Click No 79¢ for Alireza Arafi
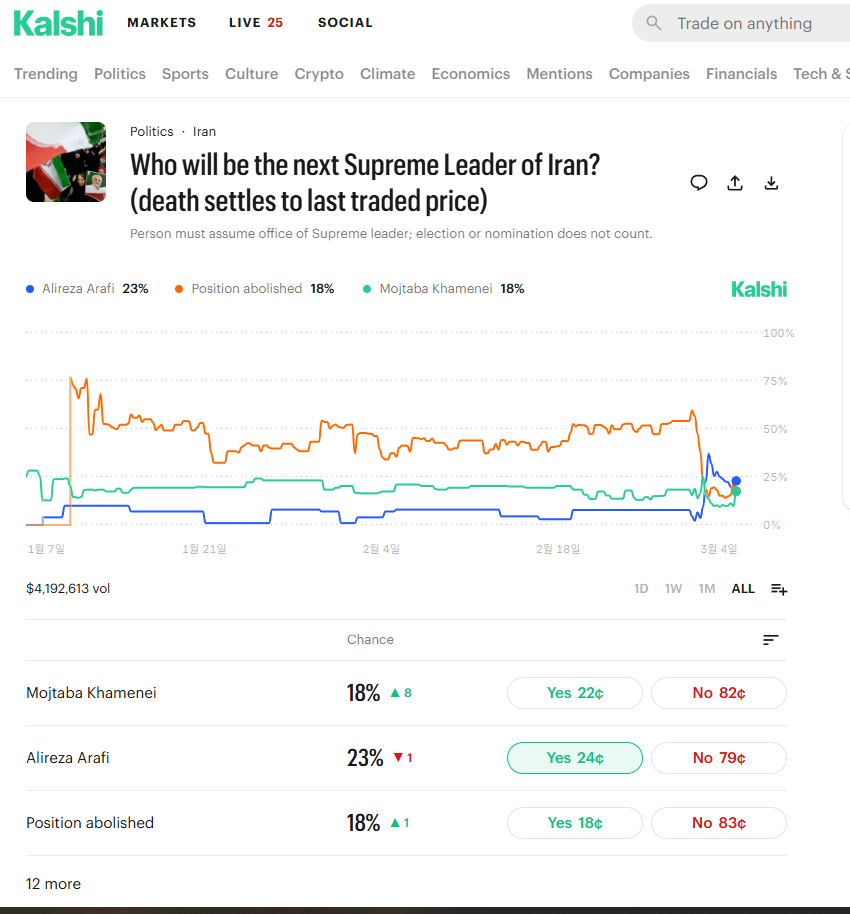Screen dimensions: 850x914 (x=719, y=758)
